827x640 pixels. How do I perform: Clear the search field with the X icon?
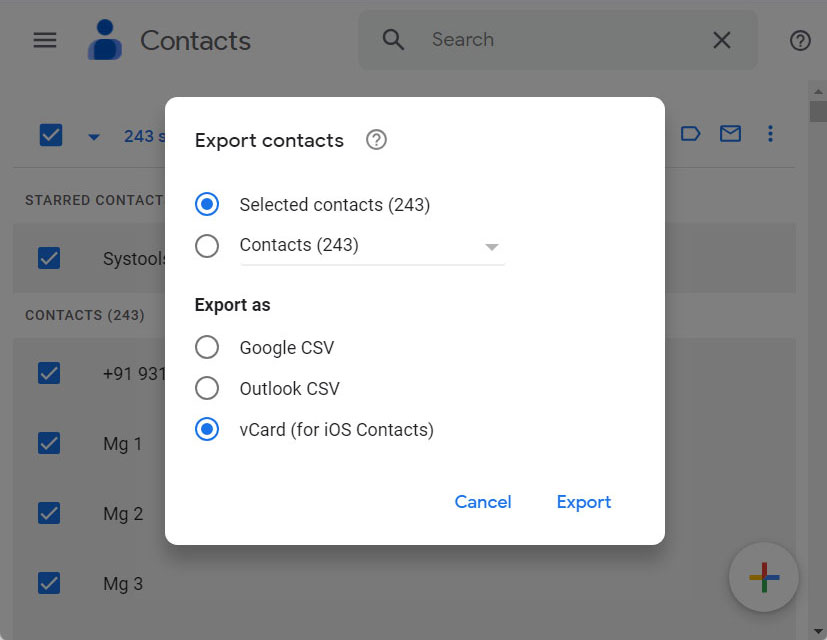tap(722, 40)
